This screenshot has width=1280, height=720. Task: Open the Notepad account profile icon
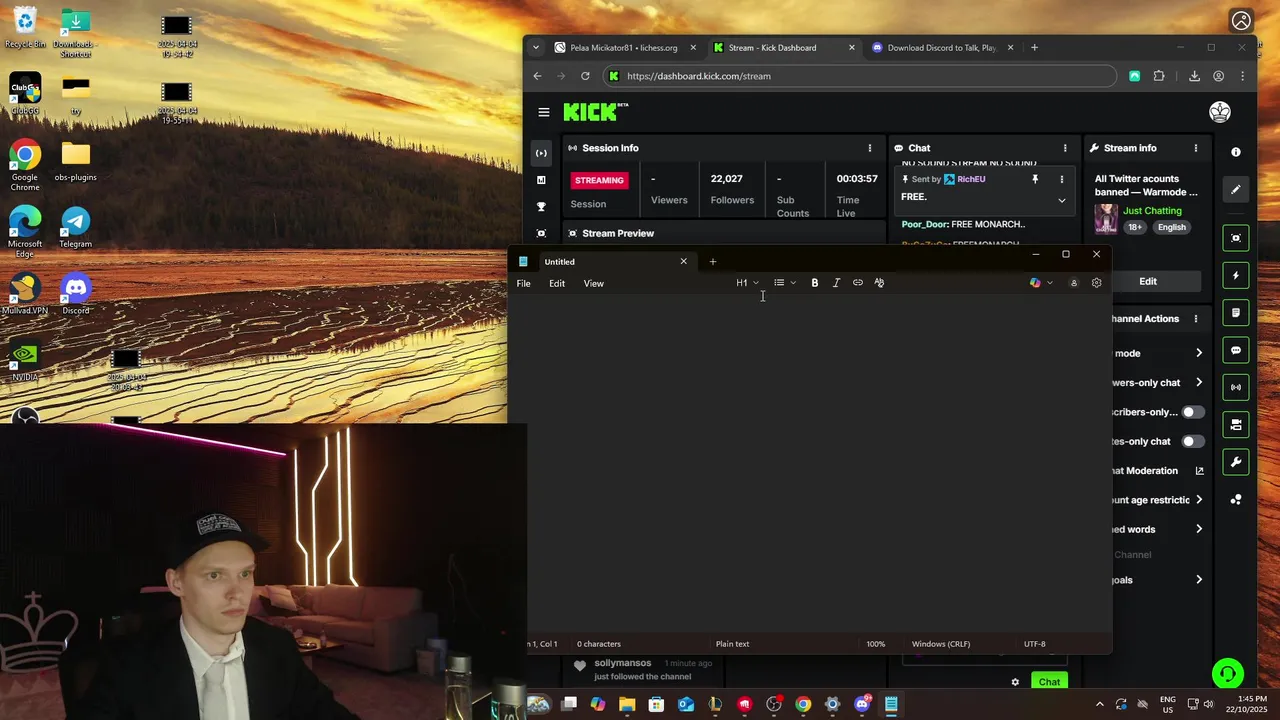tap(1074, 283)
